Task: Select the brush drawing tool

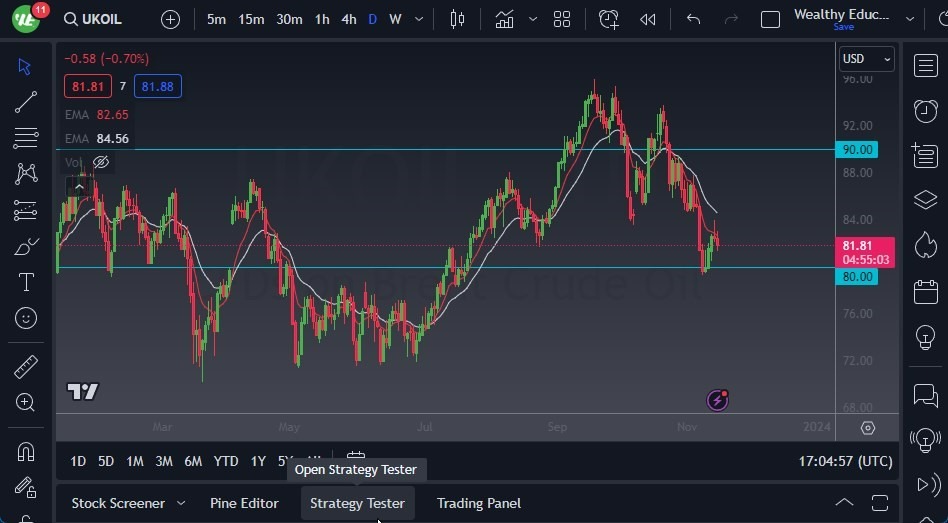Action: click(x=26, y=246)
